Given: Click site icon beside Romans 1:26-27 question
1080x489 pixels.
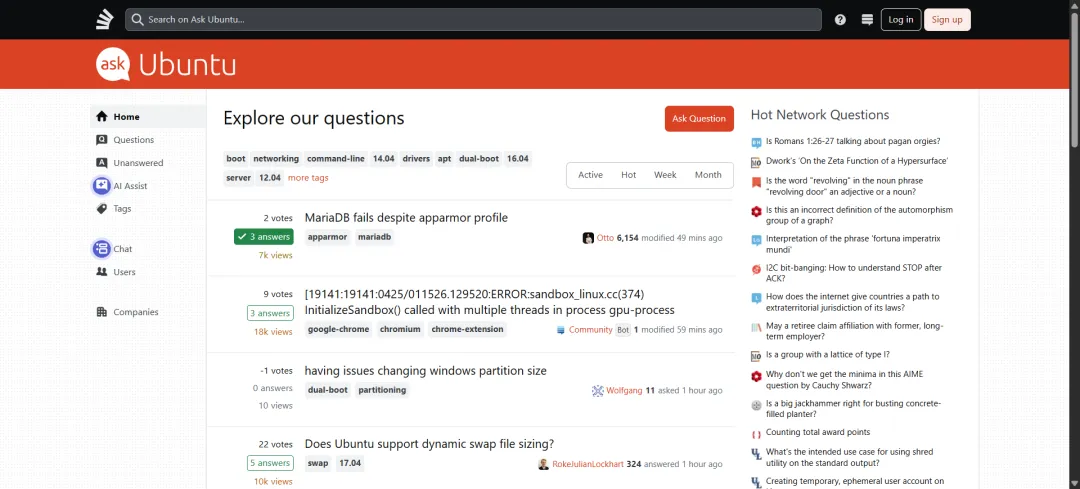Looking at the screenshot, I should (x=756, y=143).
